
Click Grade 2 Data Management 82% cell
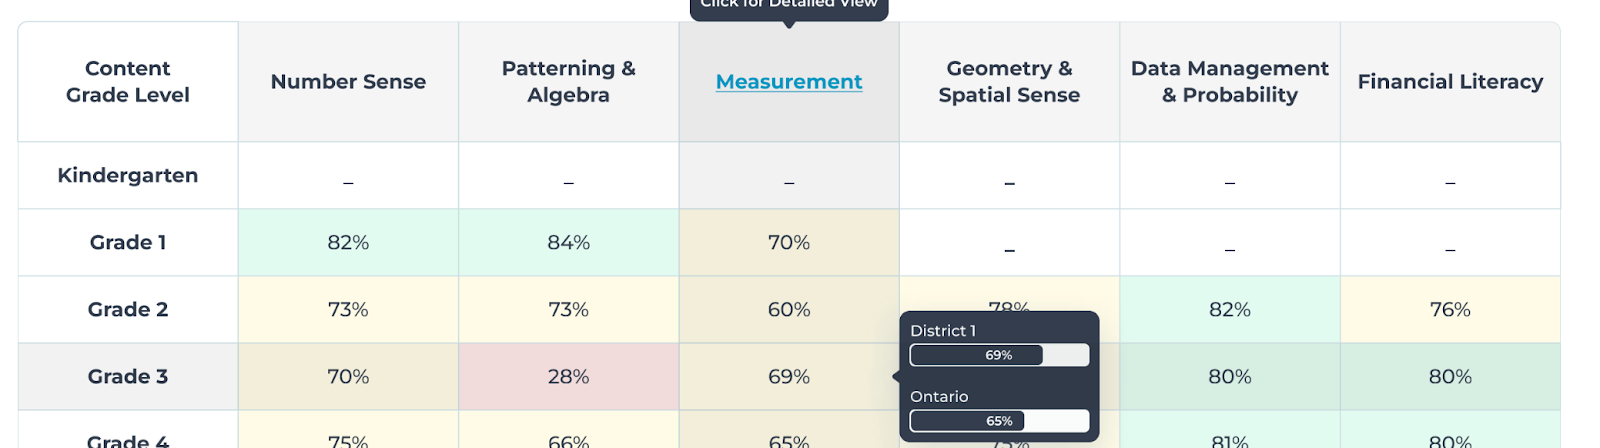pyautogui.click(x=1230, y=310)
